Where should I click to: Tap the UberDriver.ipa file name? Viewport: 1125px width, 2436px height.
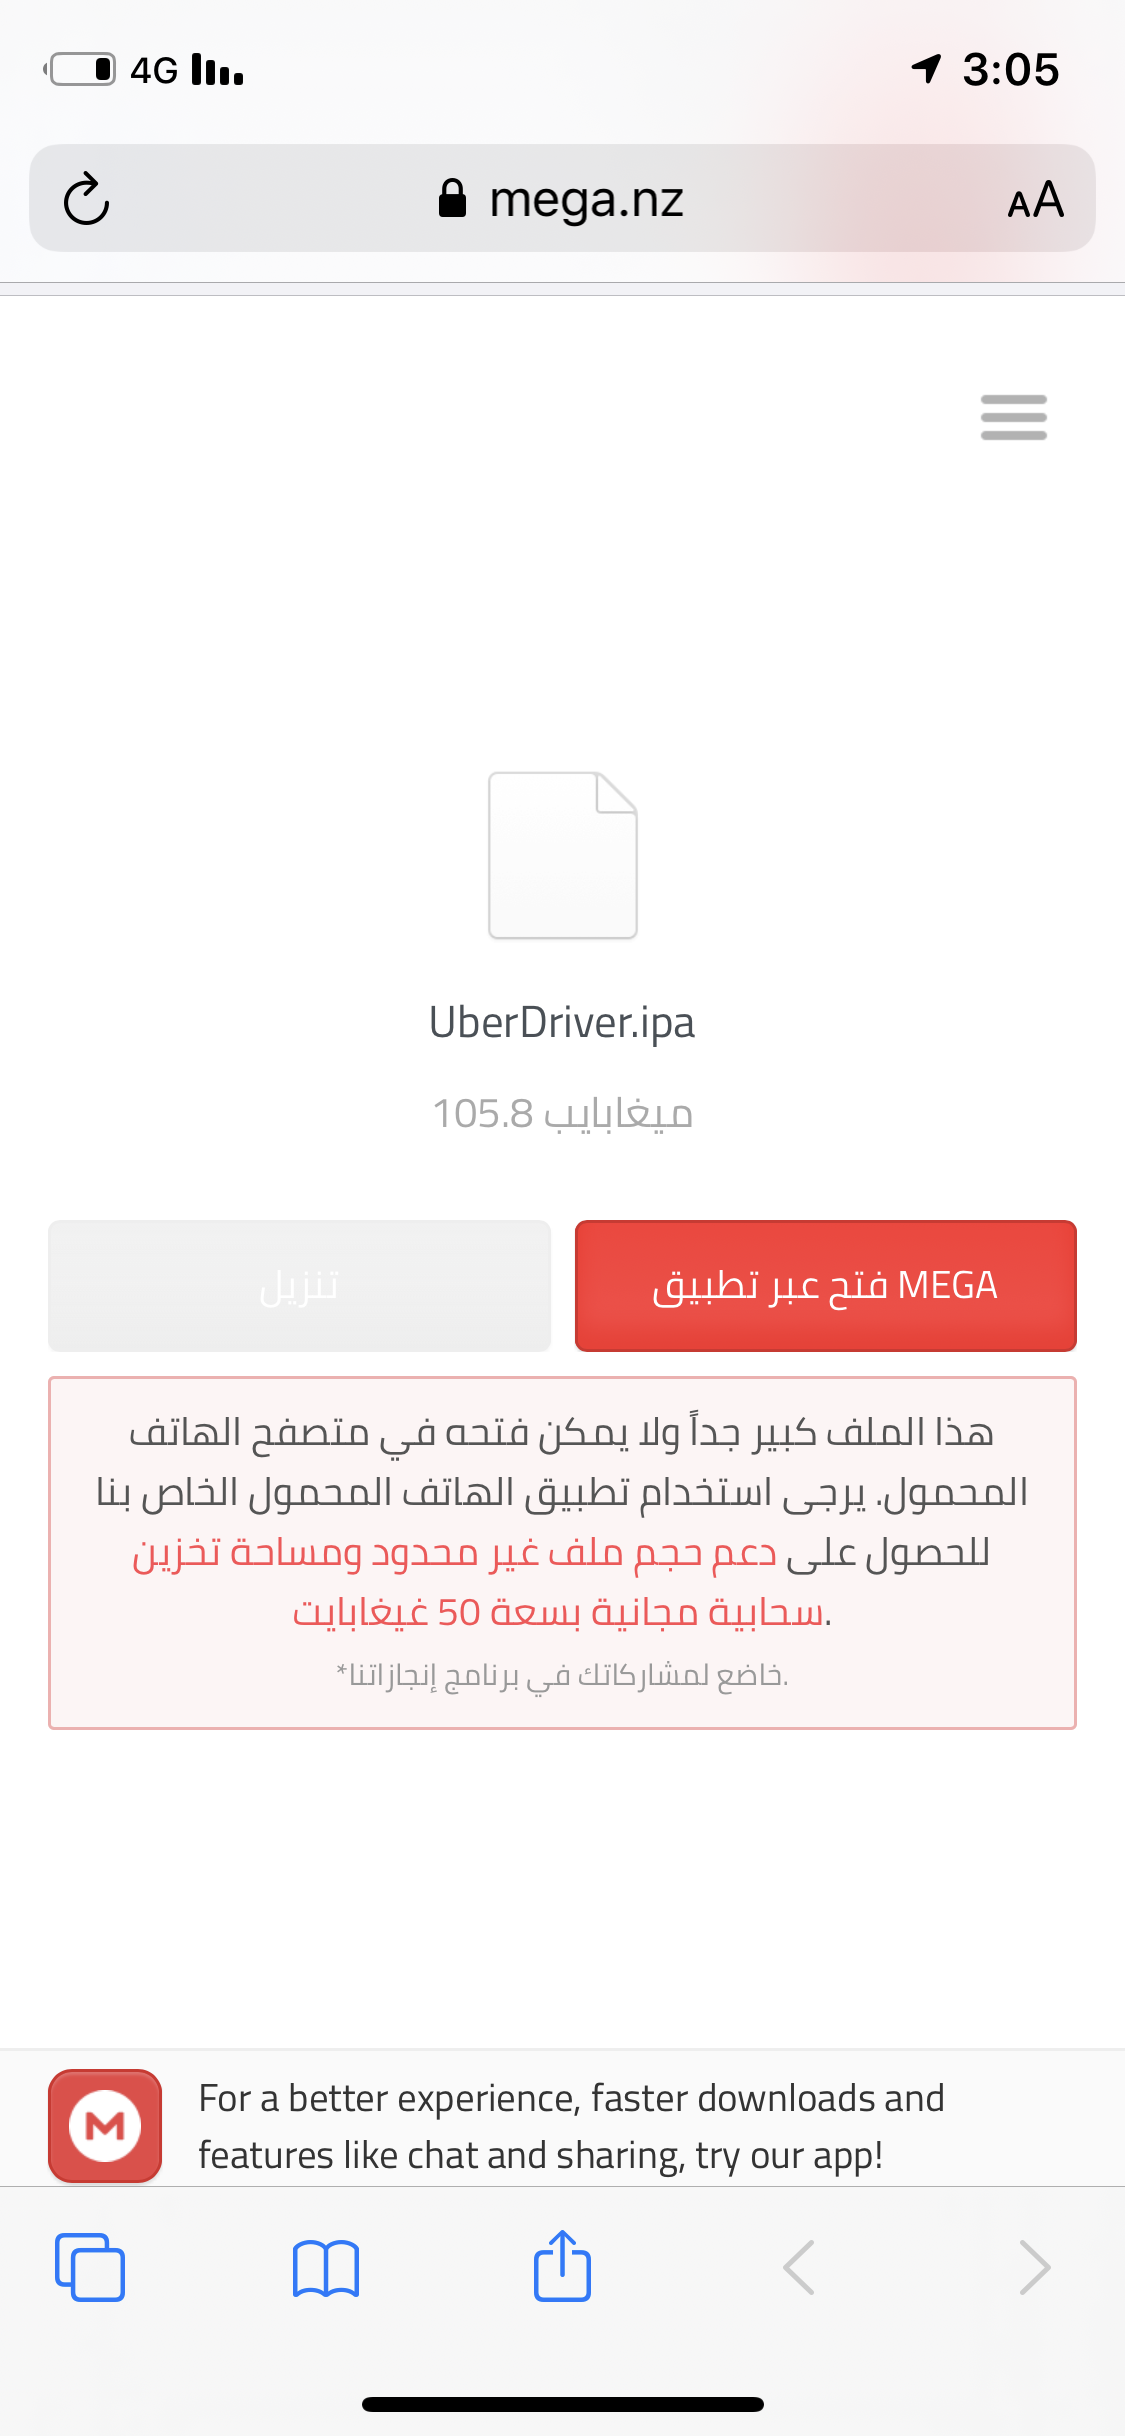562,1022
